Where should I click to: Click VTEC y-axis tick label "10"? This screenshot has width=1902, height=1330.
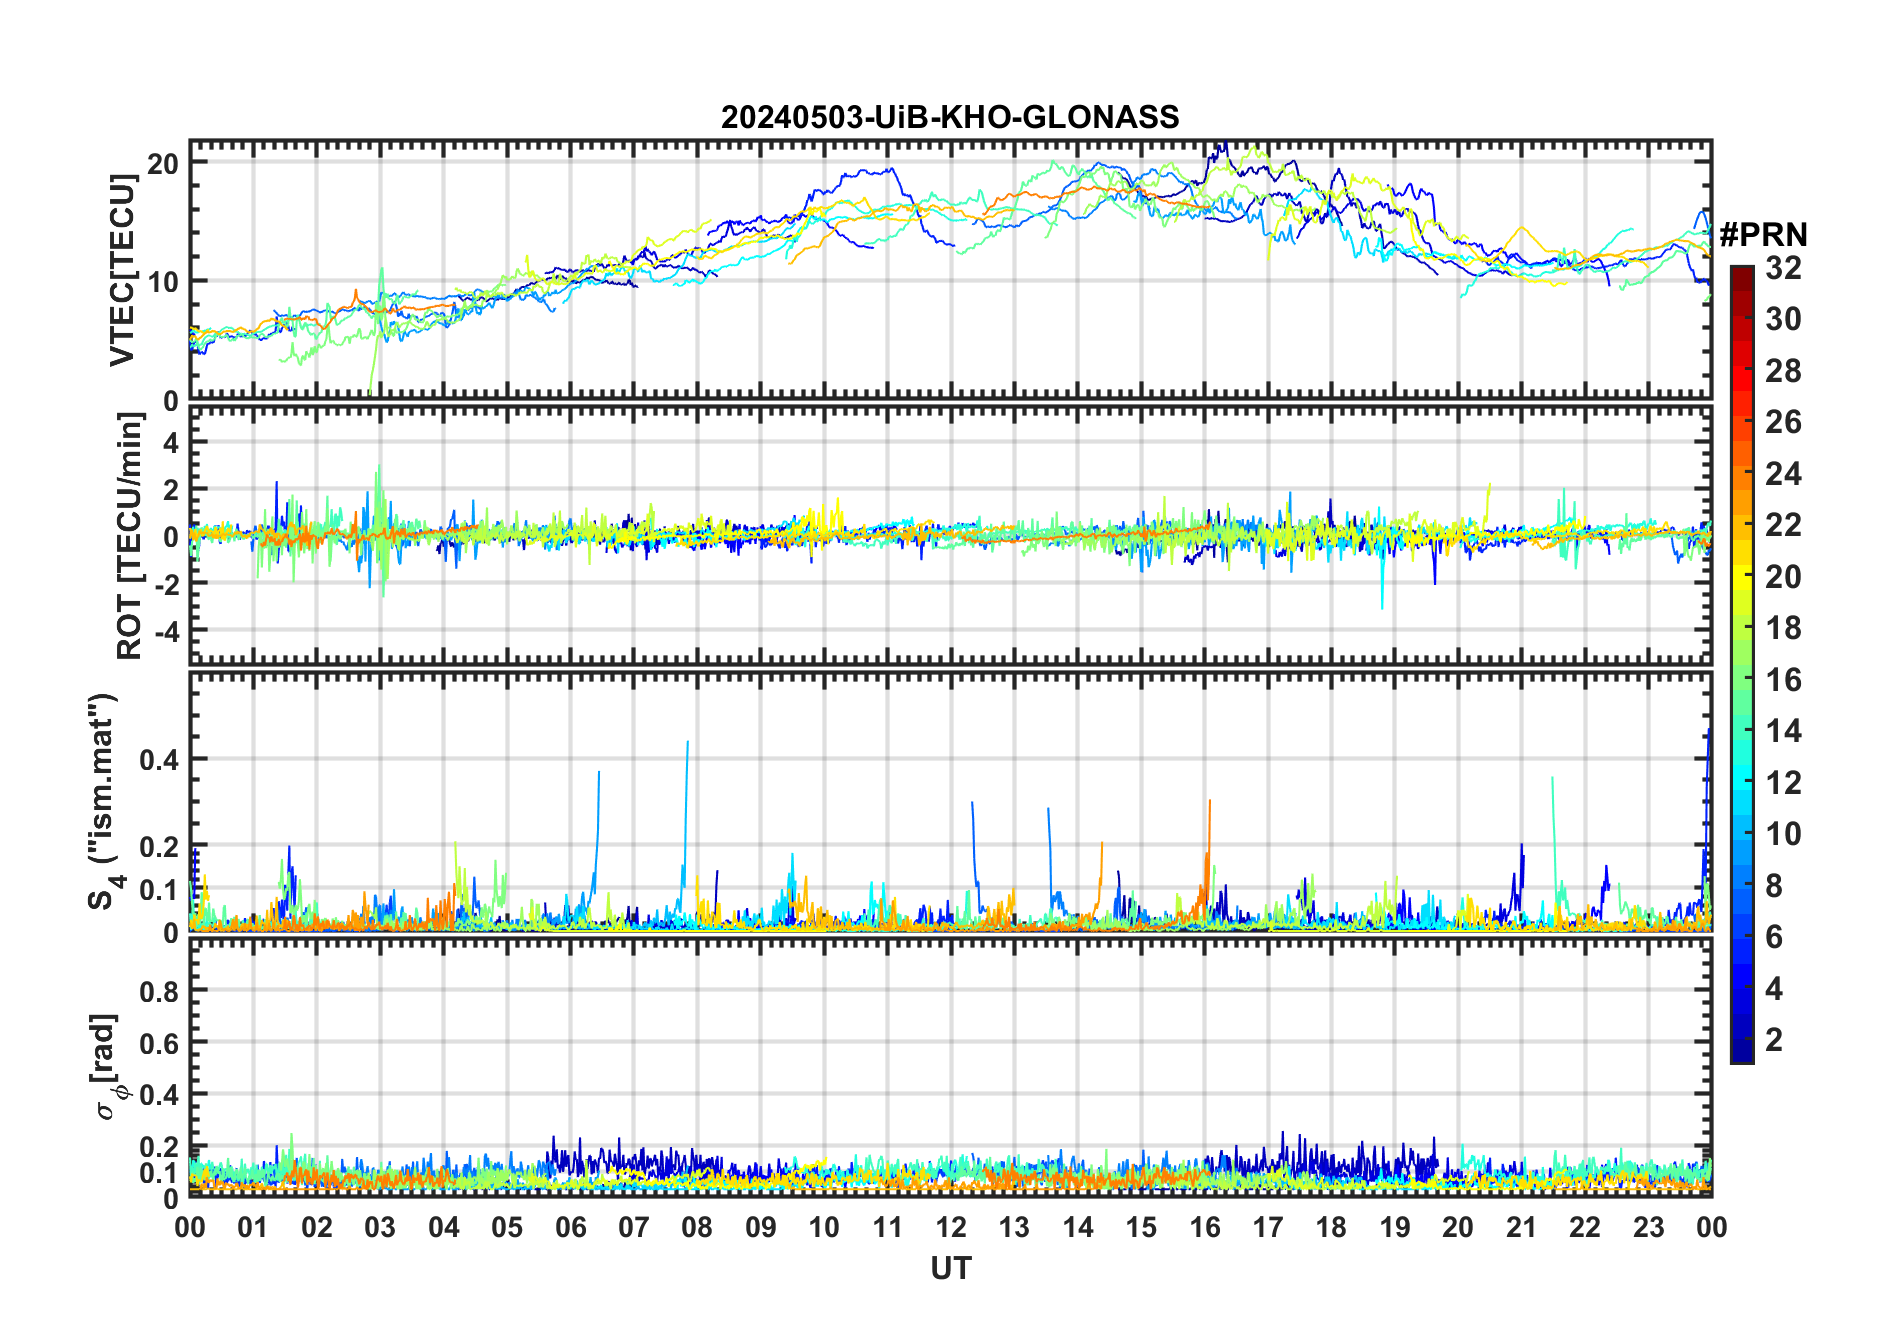click(163, 281)
